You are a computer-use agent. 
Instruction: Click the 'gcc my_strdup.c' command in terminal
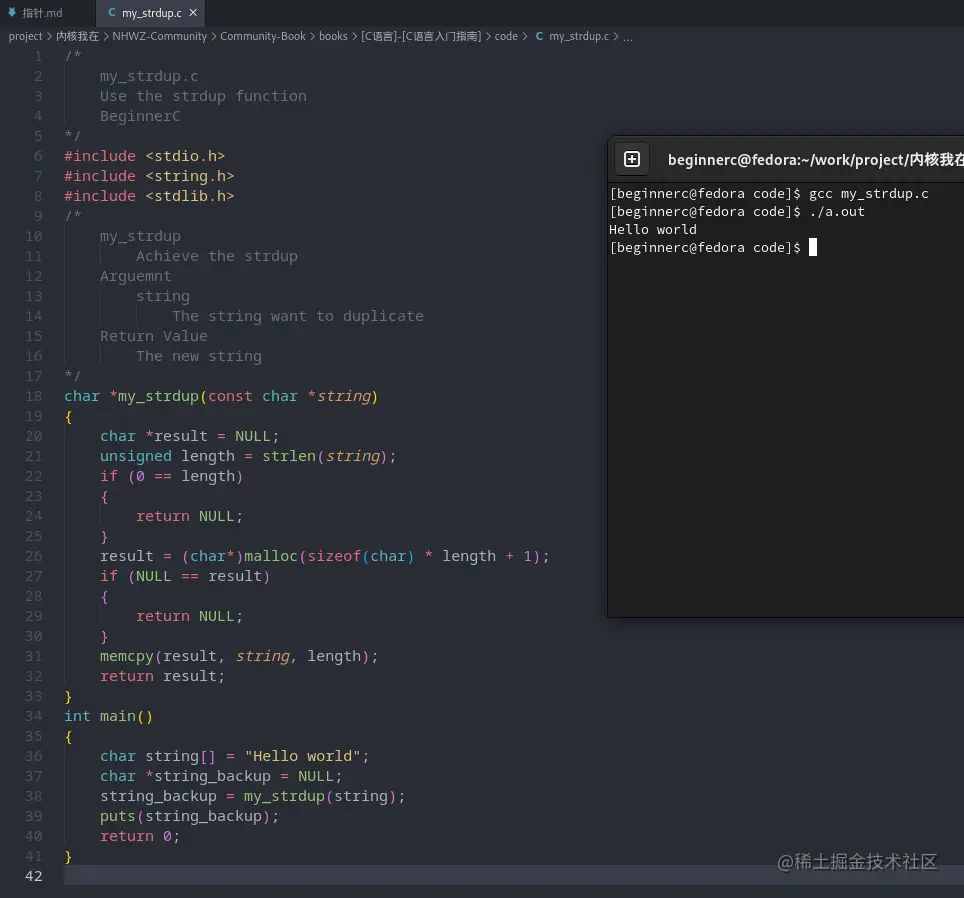(869, 194)
